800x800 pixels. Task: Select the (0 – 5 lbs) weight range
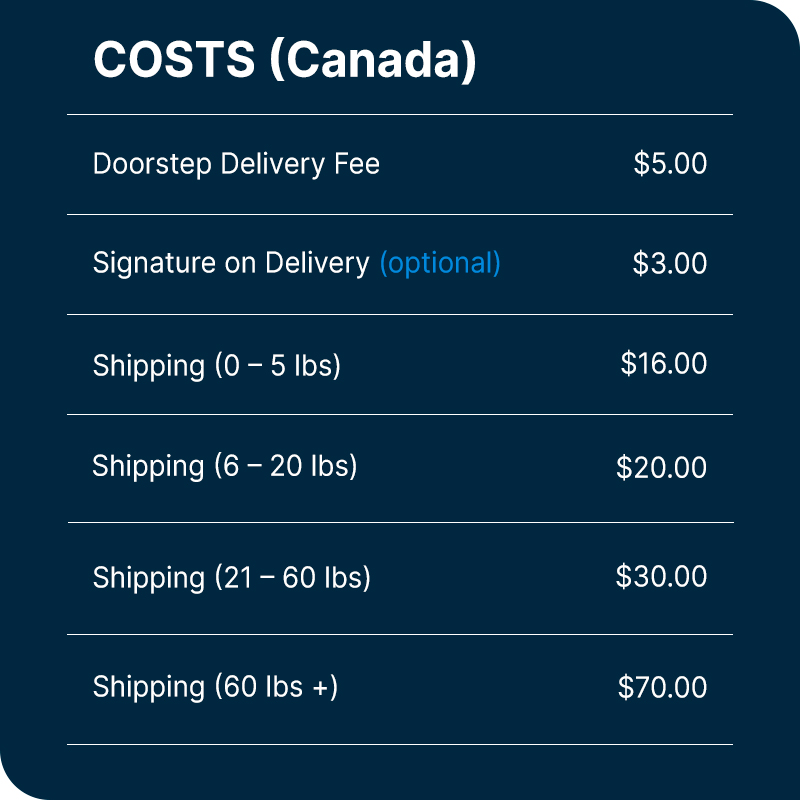click(x=278, y=366)
